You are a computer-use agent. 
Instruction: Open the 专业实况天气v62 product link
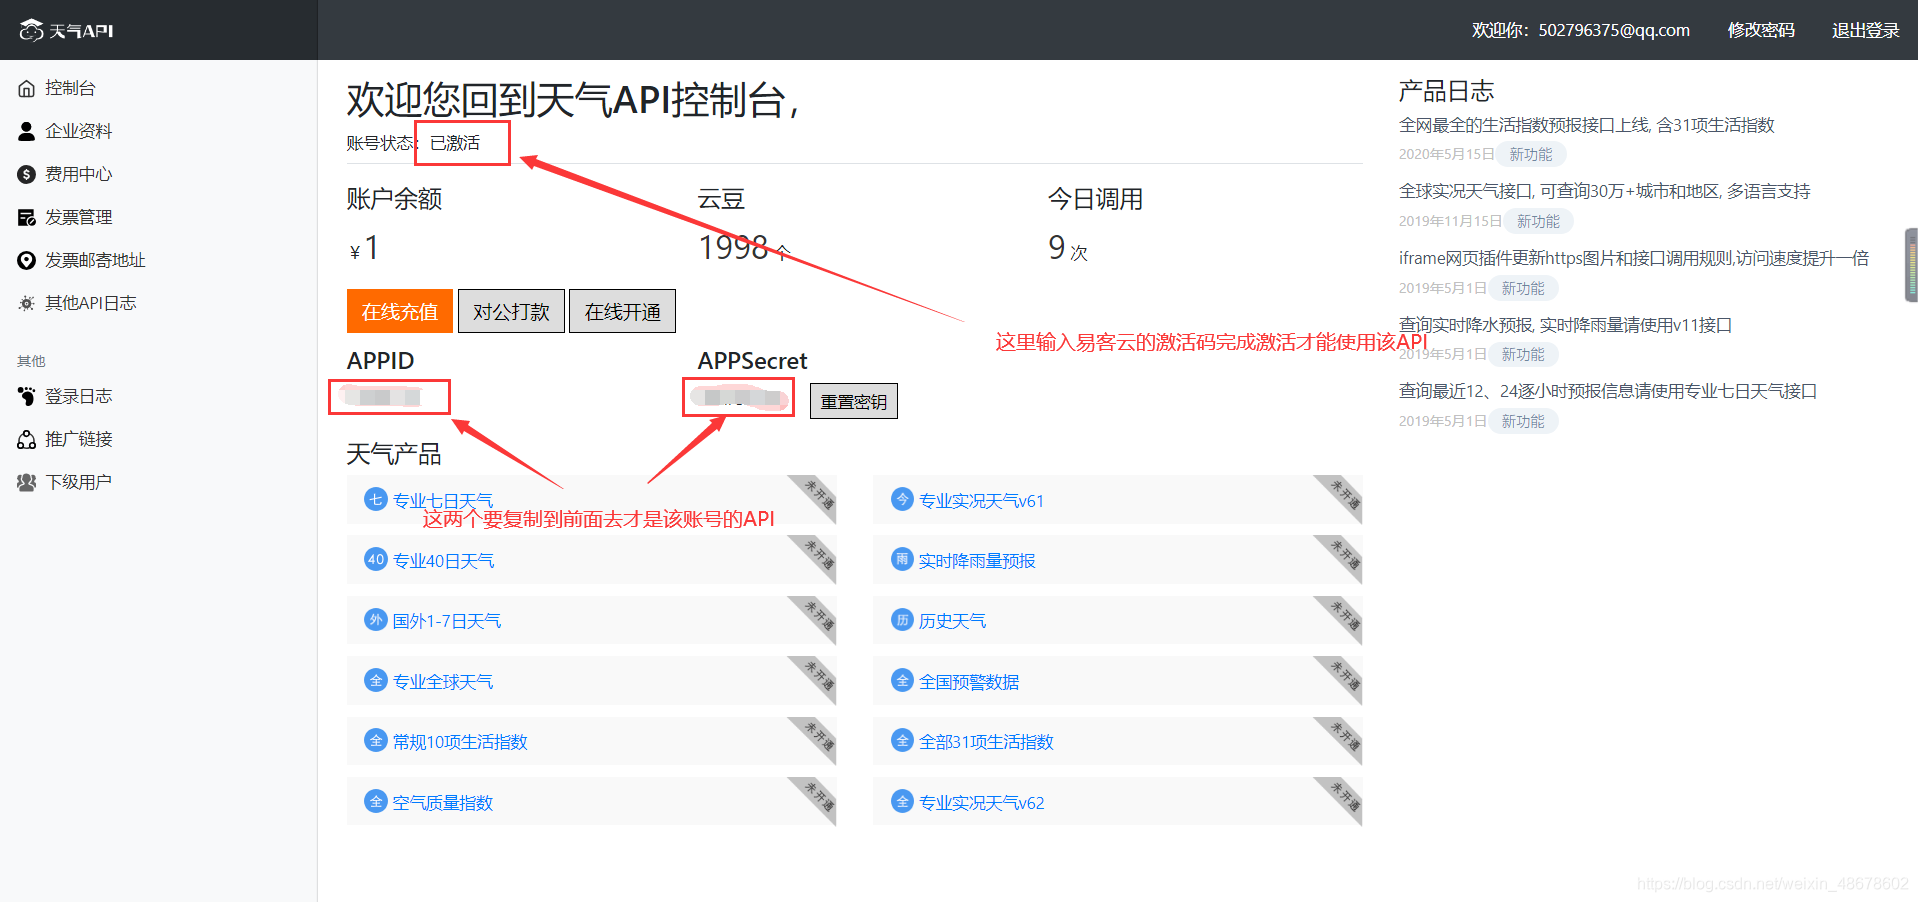(981, 803)
